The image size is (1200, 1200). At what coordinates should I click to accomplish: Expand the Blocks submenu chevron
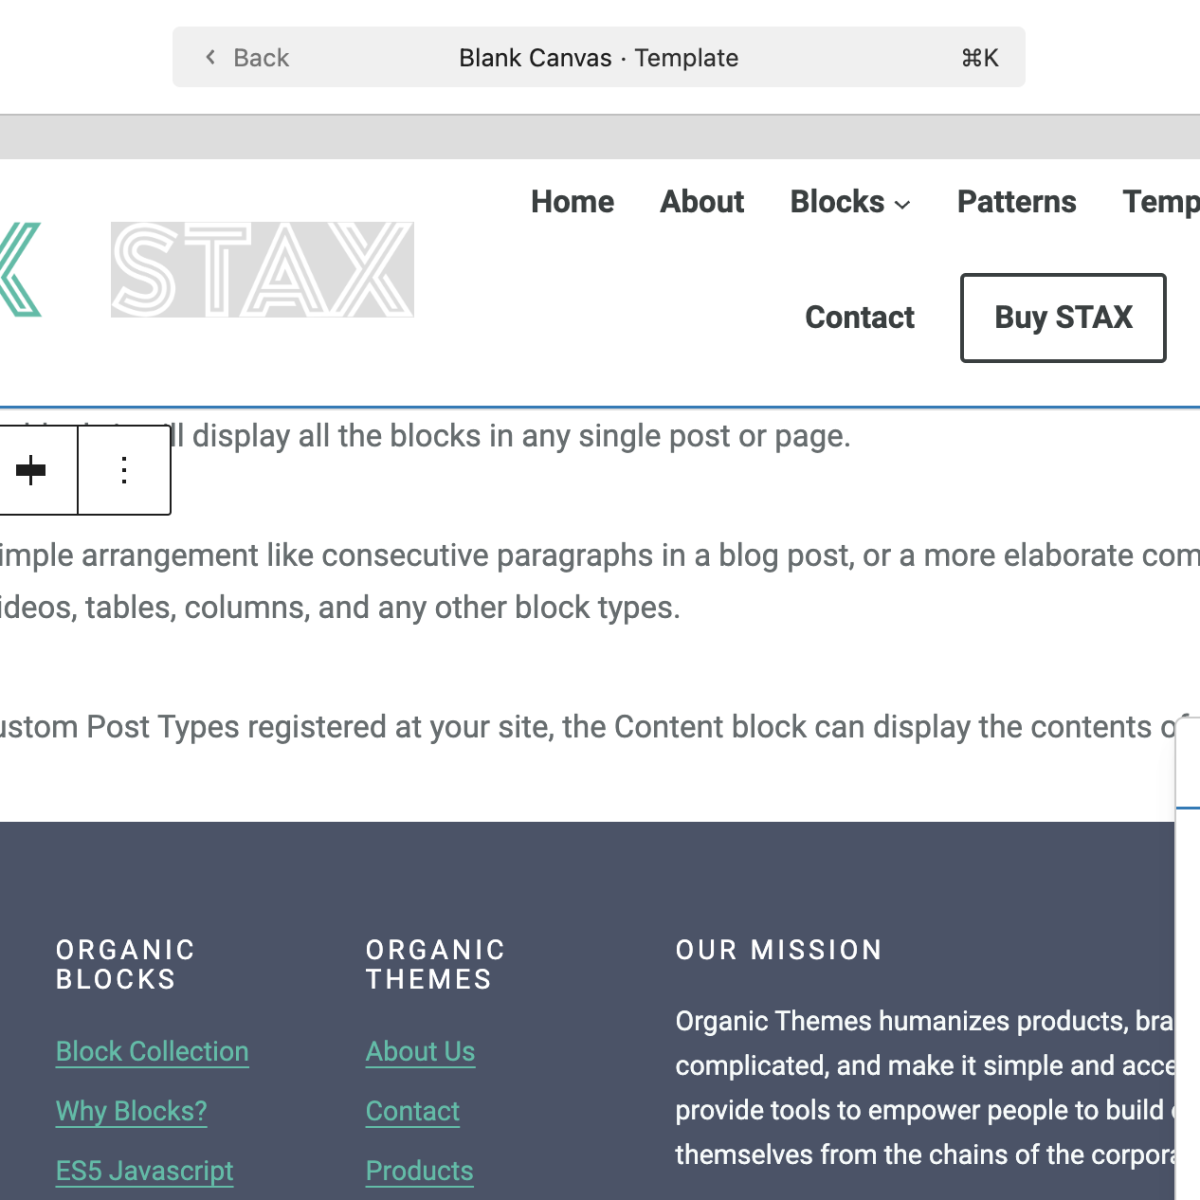click(x=903, y=204)
